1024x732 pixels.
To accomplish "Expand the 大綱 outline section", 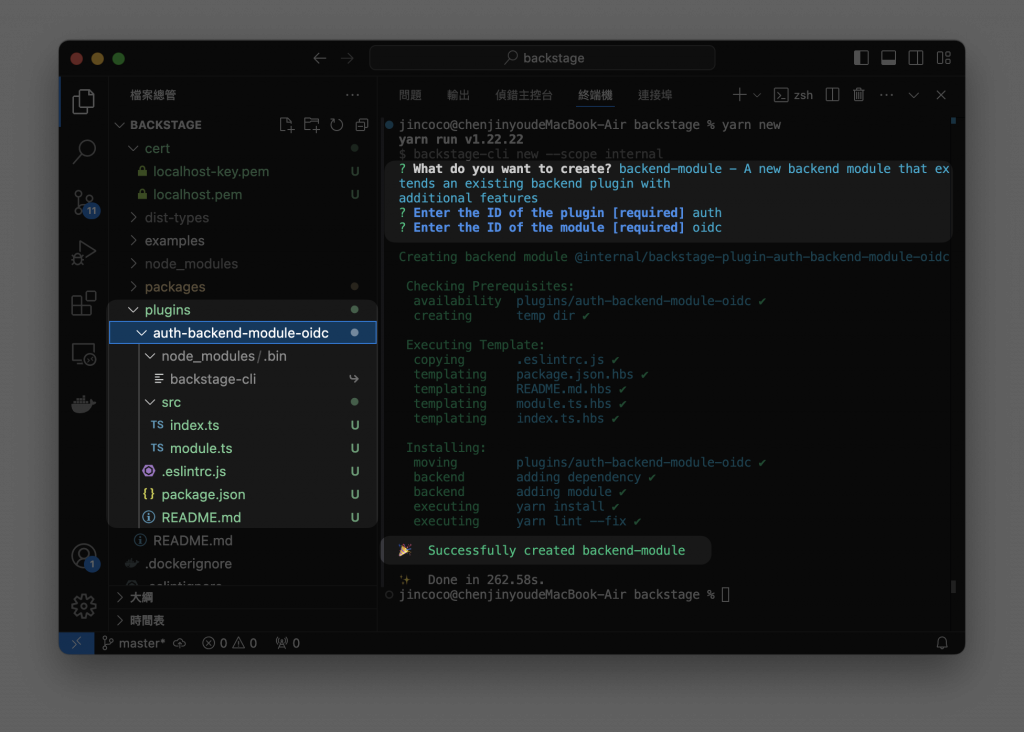I will pyautogui.click(x=243, y=597).
